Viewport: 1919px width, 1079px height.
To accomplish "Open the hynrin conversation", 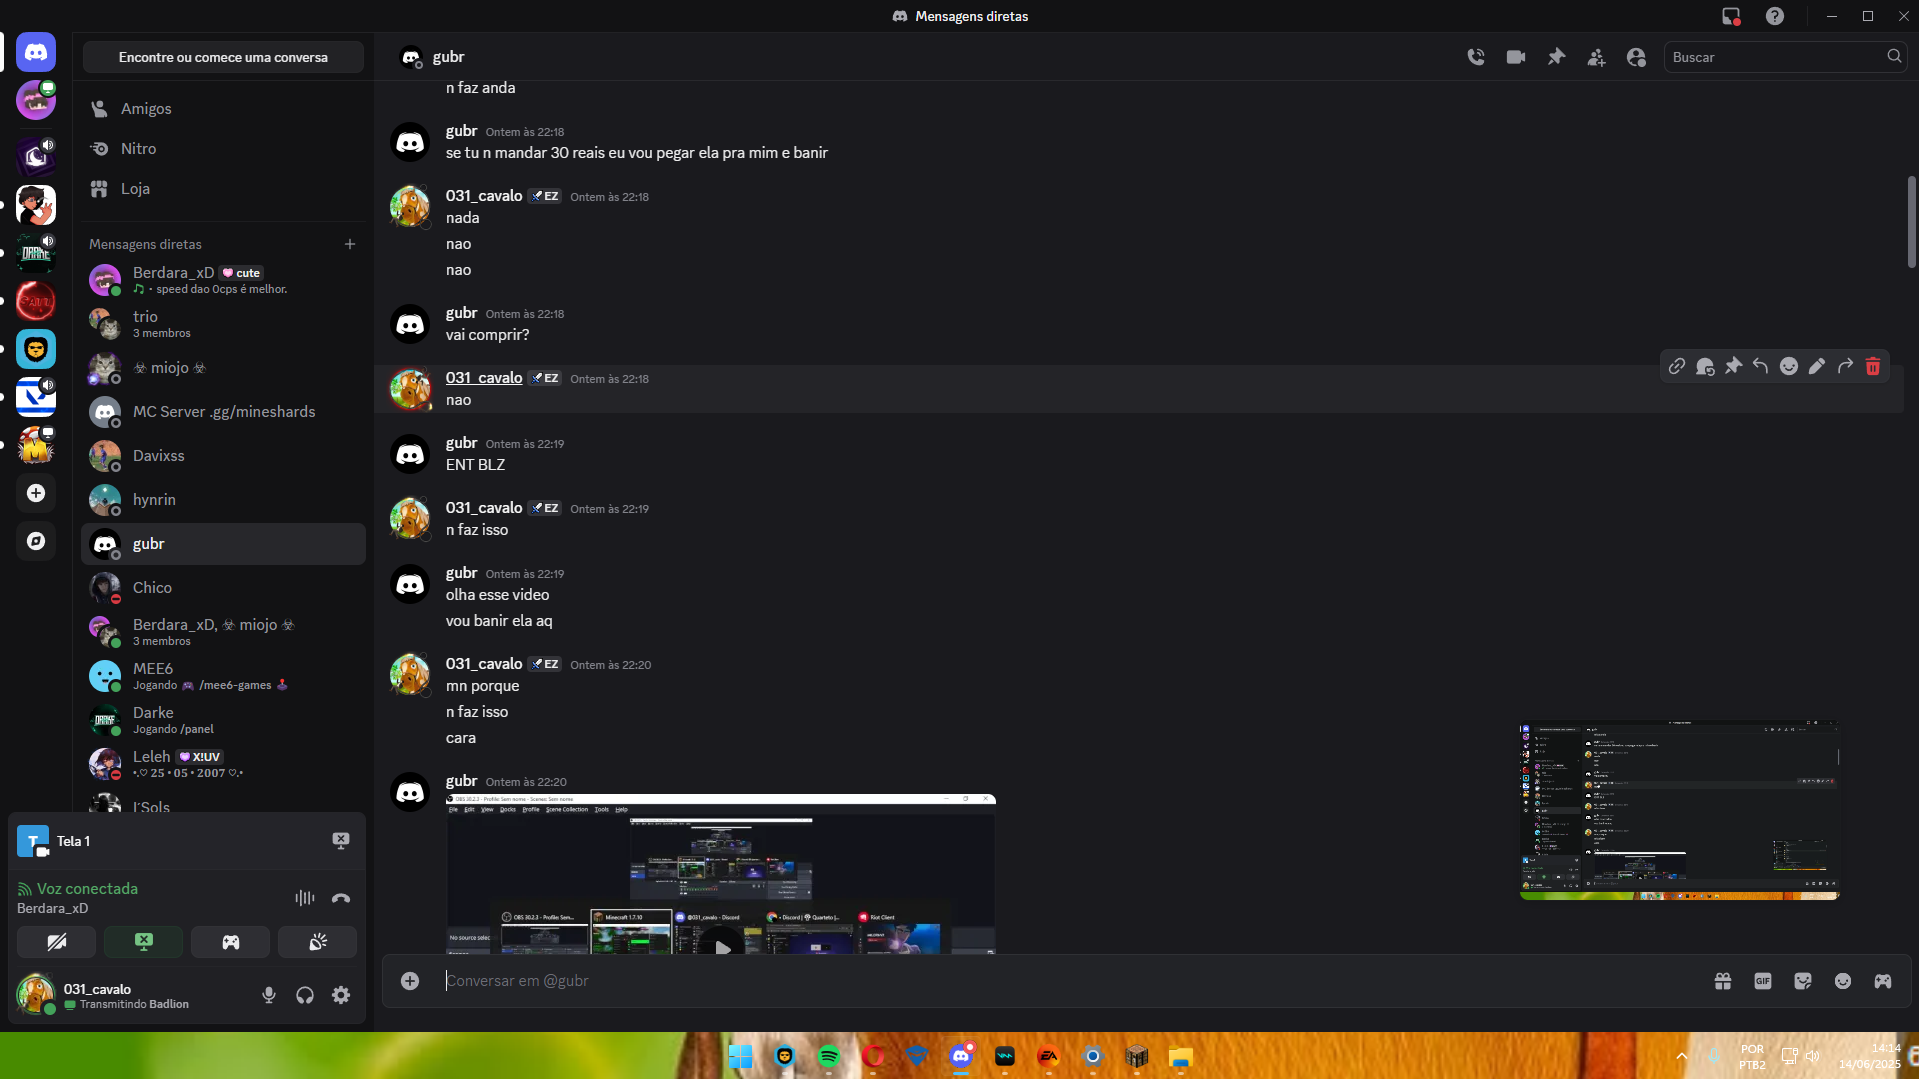I will coord(223,500).
